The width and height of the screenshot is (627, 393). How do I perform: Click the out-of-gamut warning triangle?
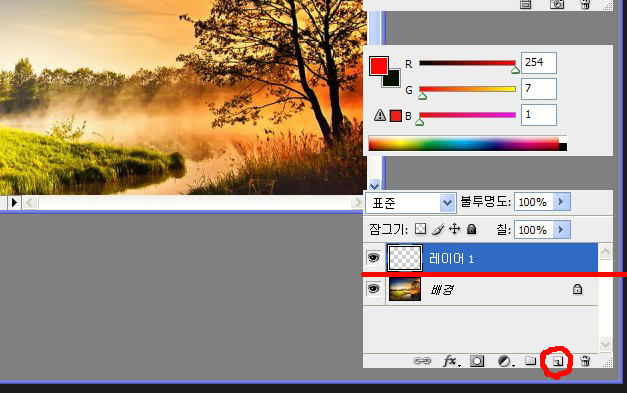click(x=379, y=116)
